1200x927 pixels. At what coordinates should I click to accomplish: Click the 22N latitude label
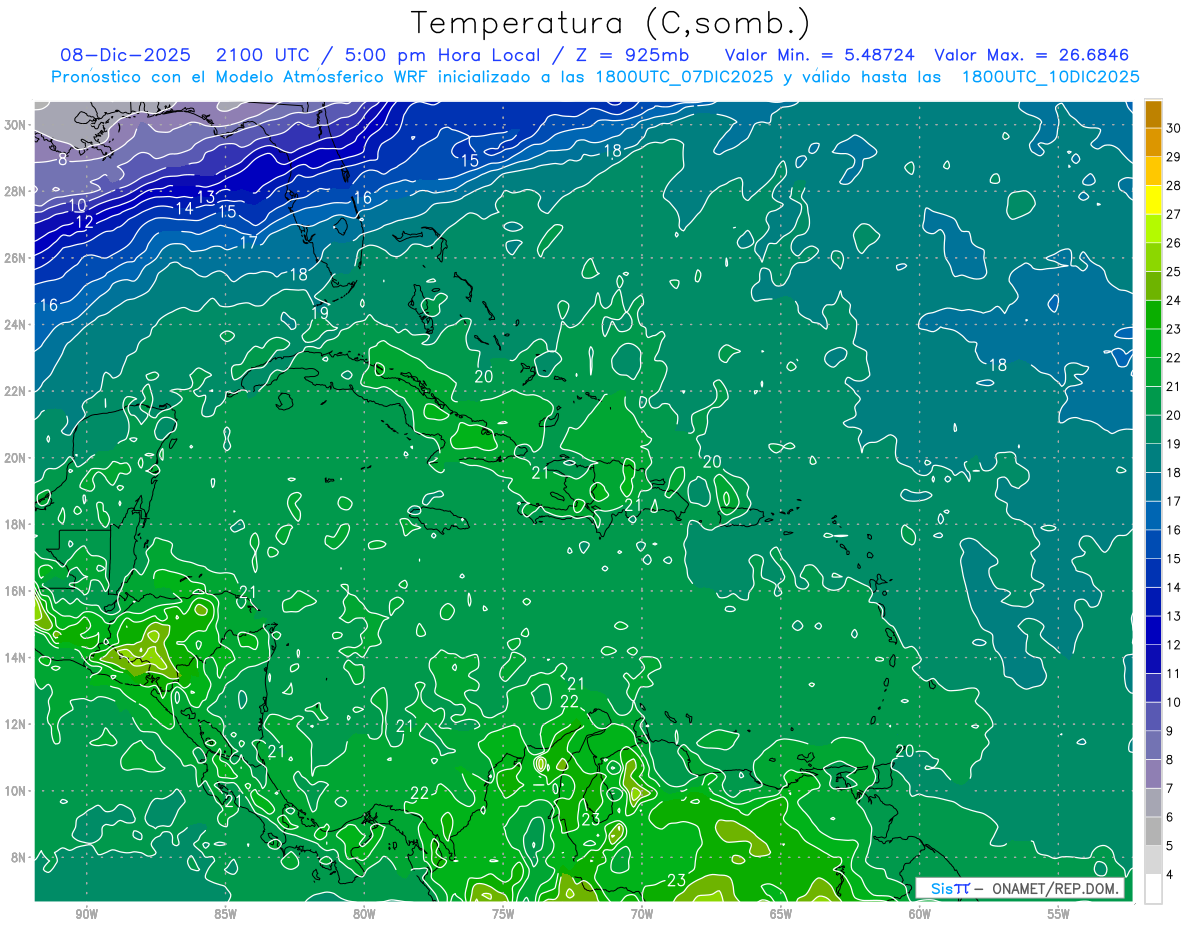(x=16, y=391)
